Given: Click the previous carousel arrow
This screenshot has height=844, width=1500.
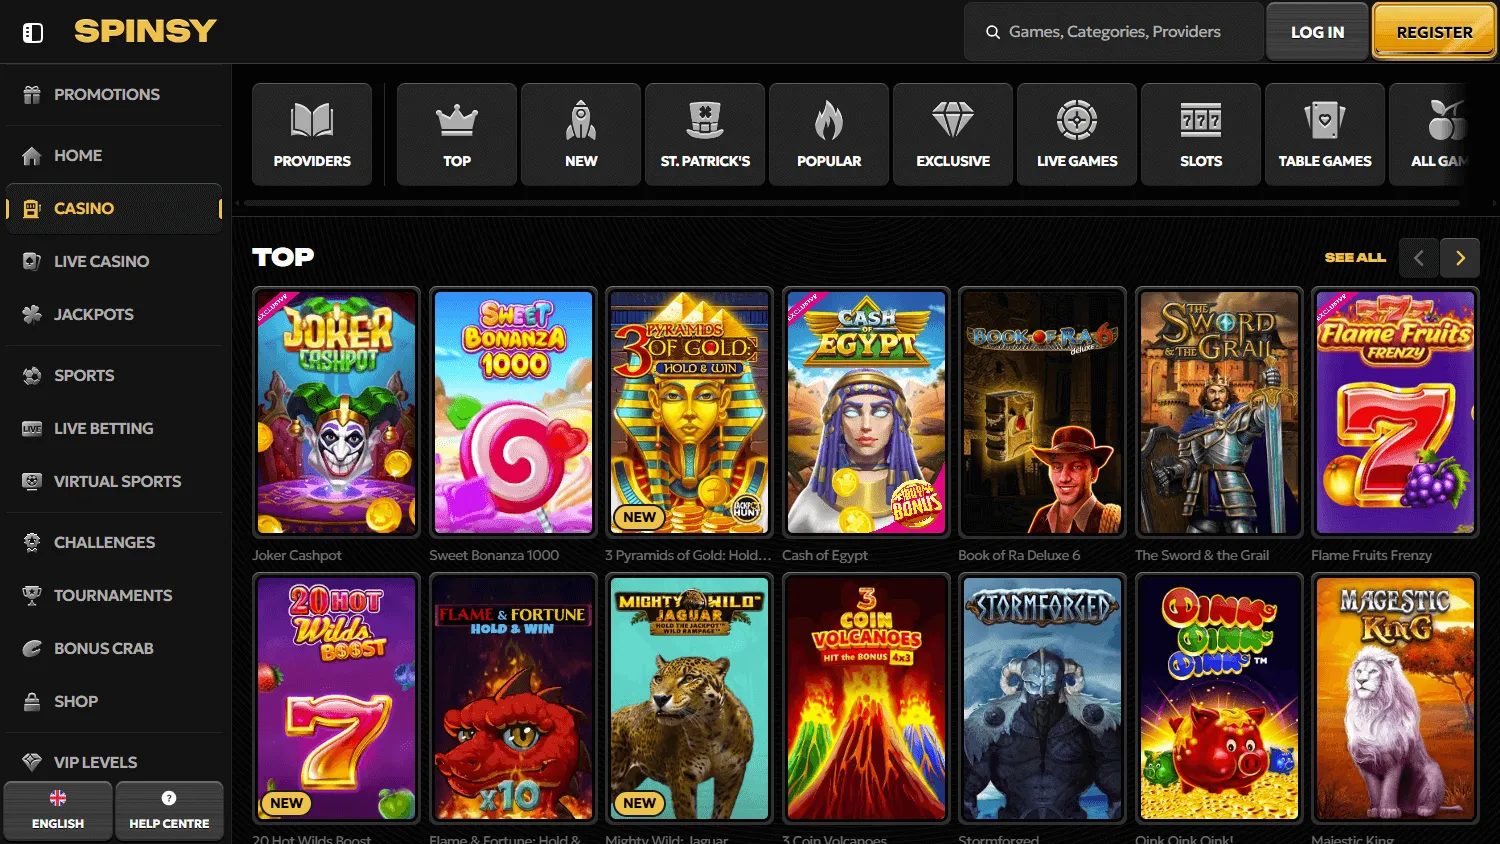Looking at the screenshot, I should (x=1418, y=257).
